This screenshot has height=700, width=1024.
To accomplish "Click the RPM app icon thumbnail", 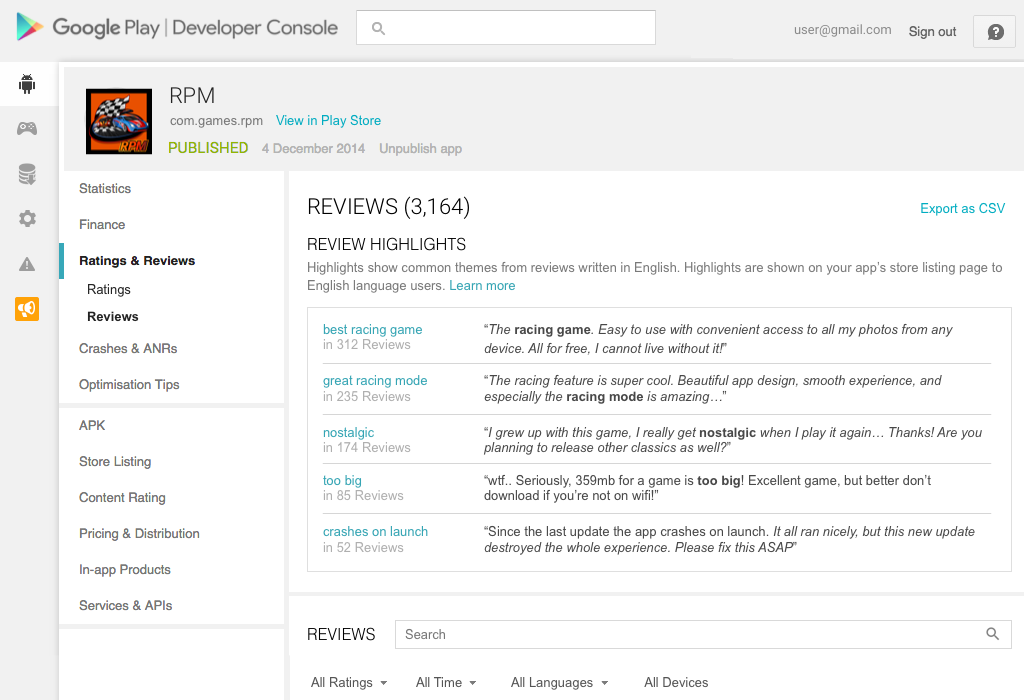I will click(x=120, y=120).
